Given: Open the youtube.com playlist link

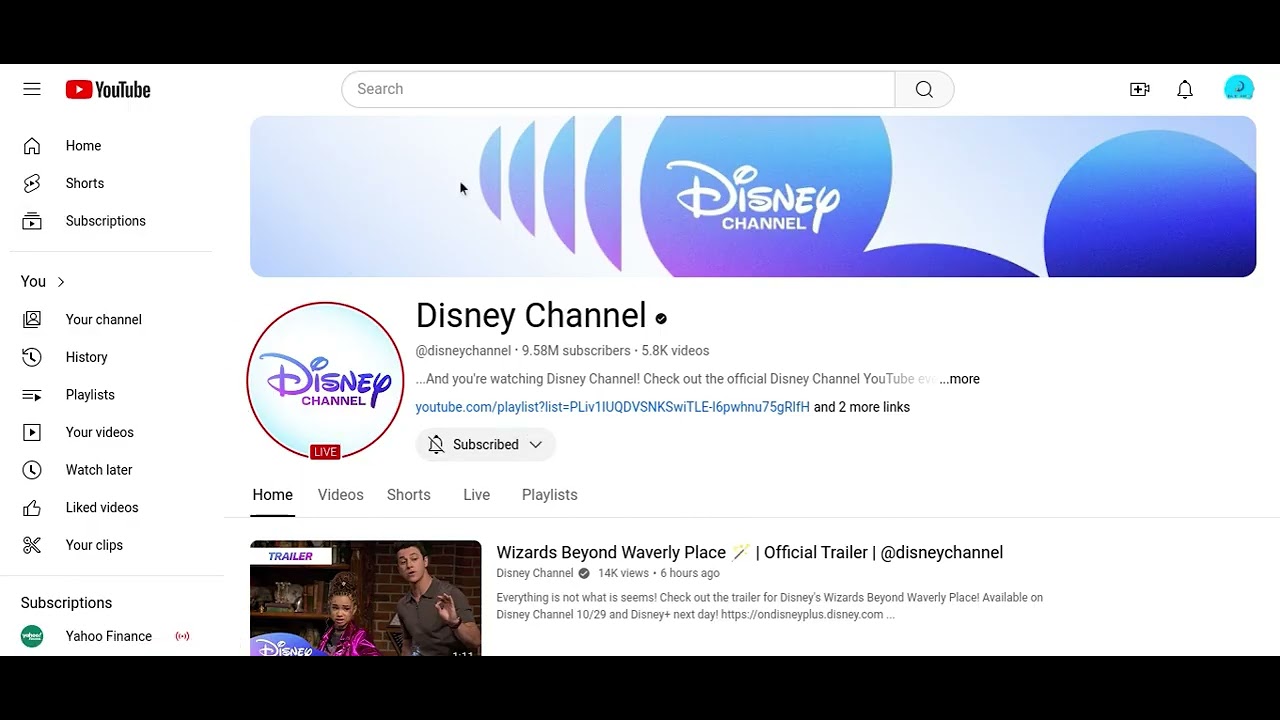Looking at the screenshot, I should [x=612, y=407].
